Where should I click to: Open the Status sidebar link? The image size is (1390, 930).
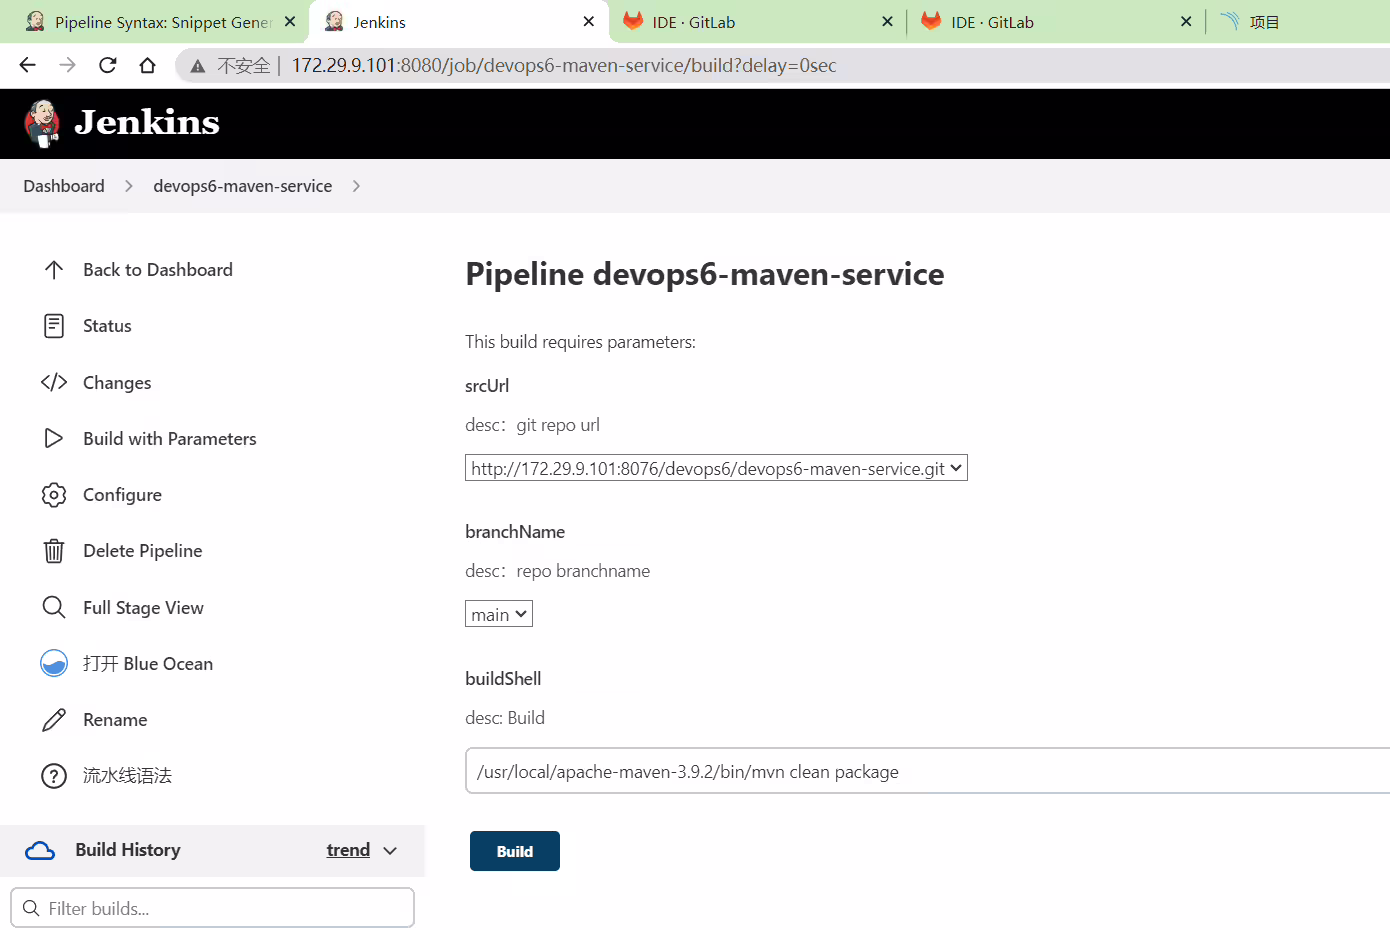(x=107, y=326)
